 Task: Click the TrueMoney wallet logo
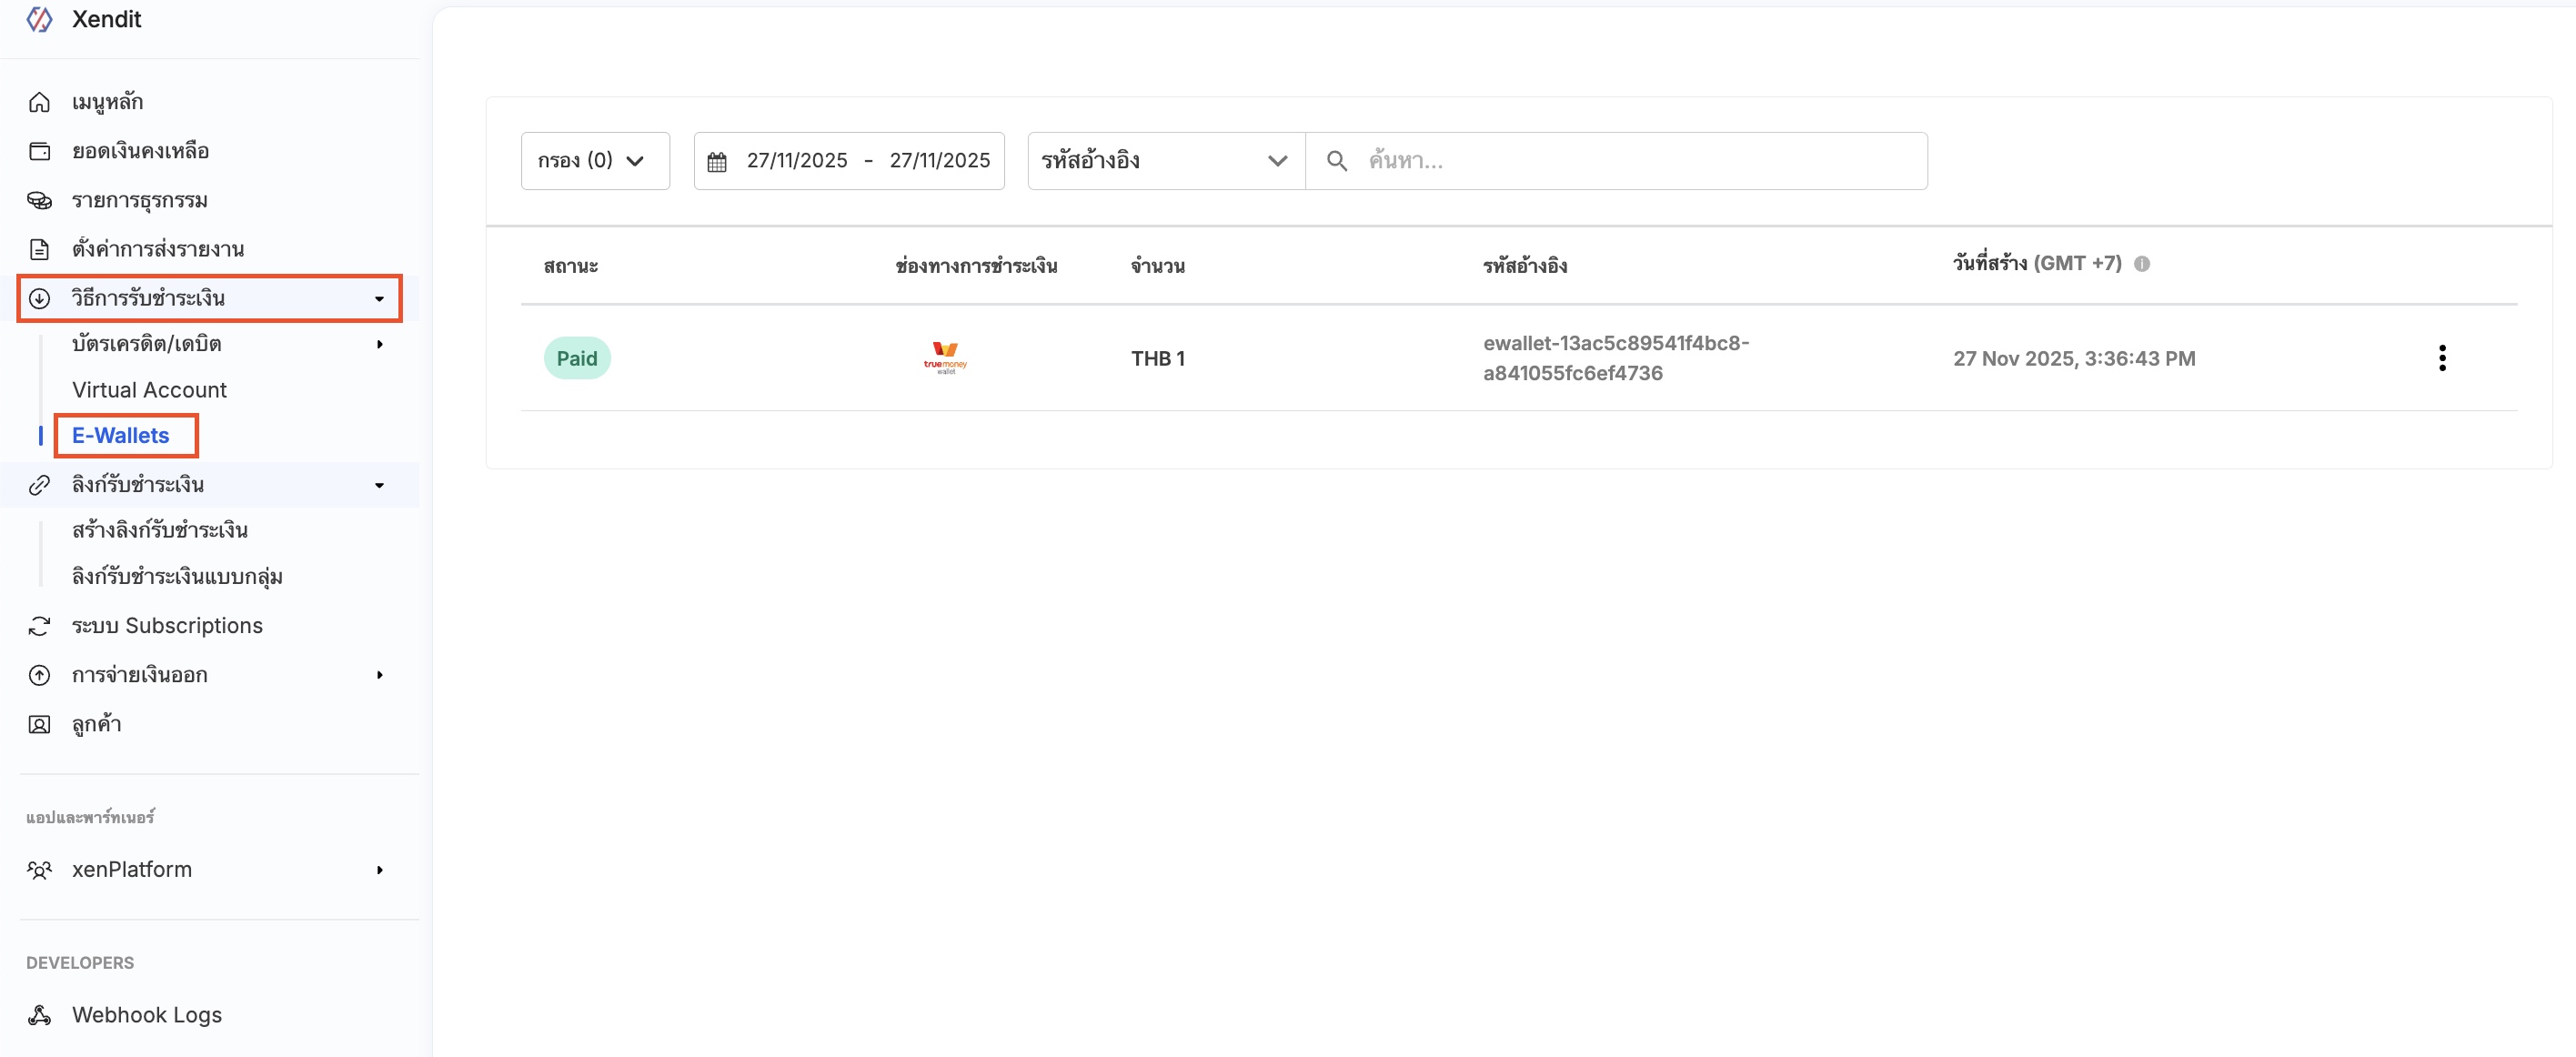pos(945,358)
